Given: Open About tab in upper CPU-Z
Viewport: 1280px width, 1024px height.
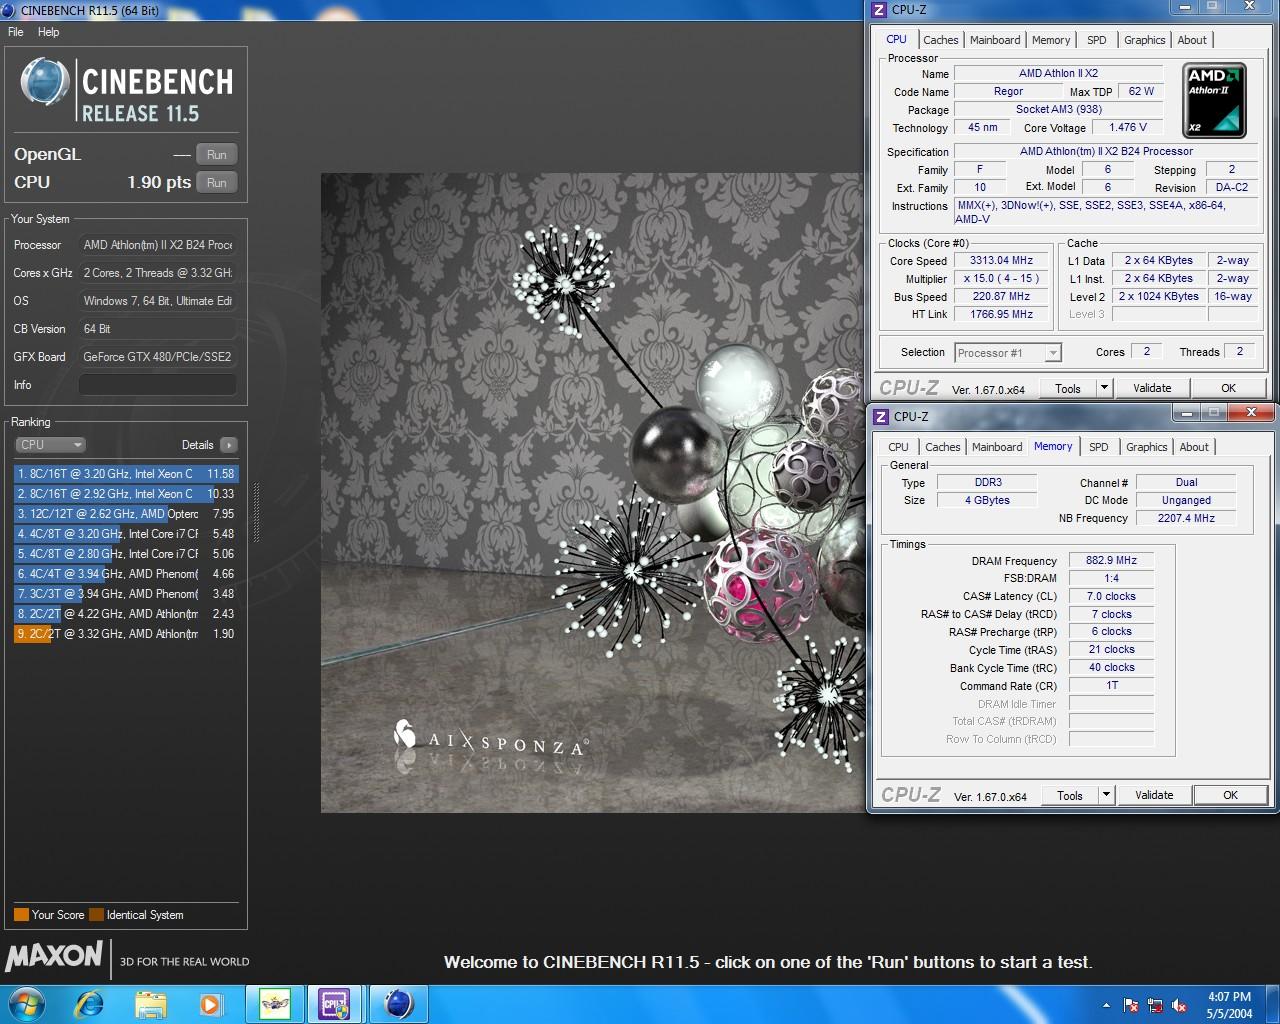Looking at the screenshot, I should pyautogui.click(x=1192, y=40).
